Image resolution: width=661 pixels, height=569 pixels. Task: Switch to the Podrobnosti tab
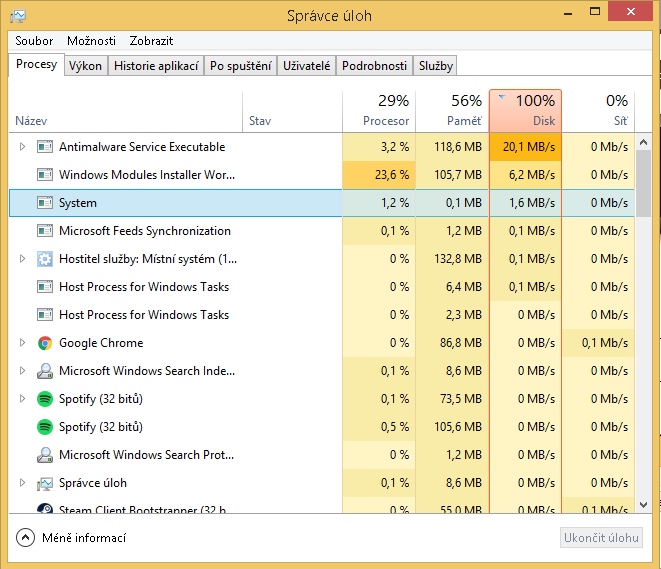[x=374, y=66]
